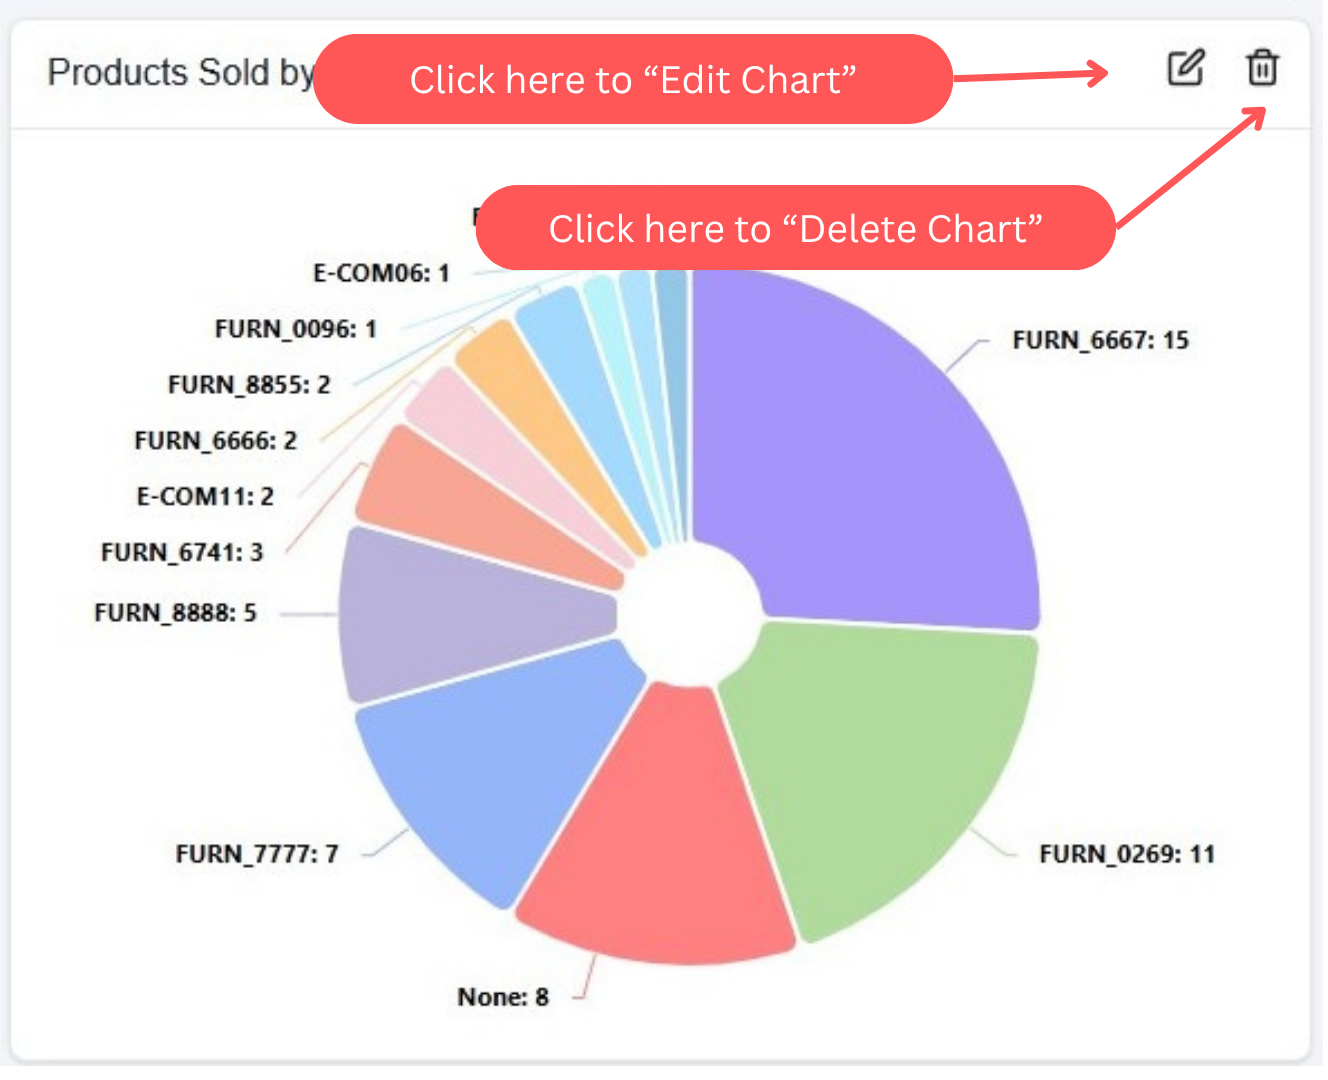Screen dimensions: 1328x1080
Task: Click the E-COM06: 1 label
Action: (383, 275)
